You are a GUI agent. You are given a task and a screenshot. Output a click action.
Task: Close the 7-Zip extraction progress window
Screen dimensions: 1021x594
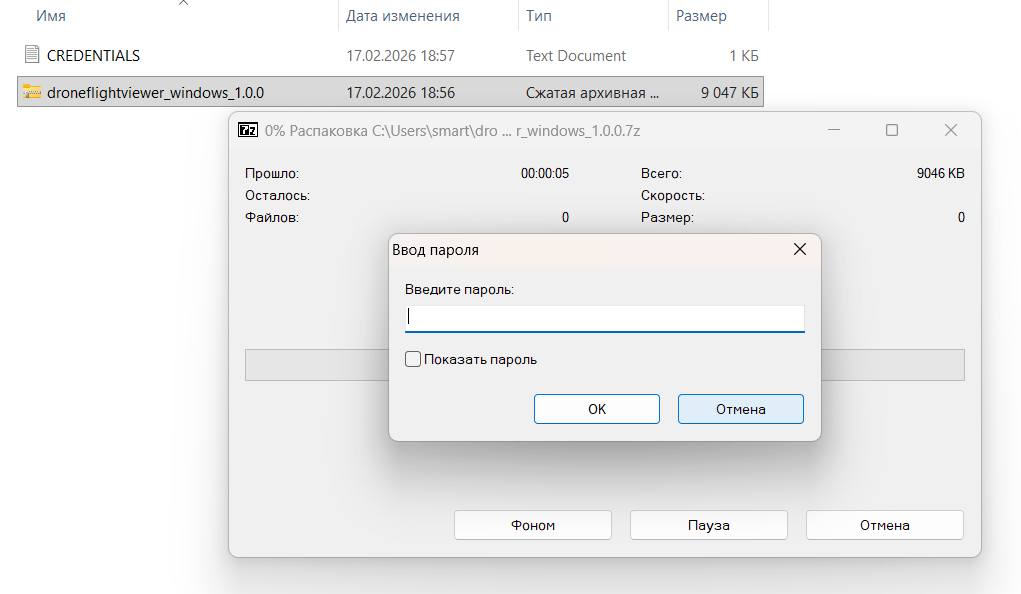click(x=950, y=130)
